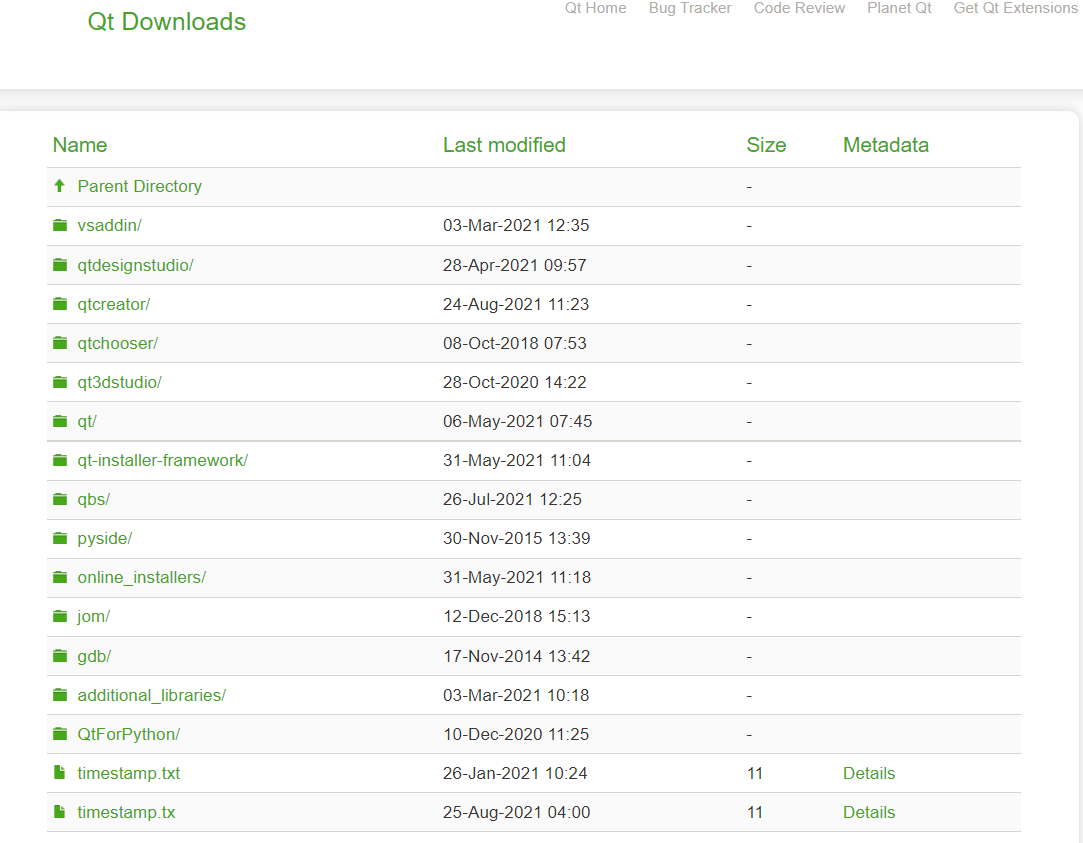Open the Code Review nav link
The height and width of the screenshot is (843, 1083).
click(x=799, y=8)
